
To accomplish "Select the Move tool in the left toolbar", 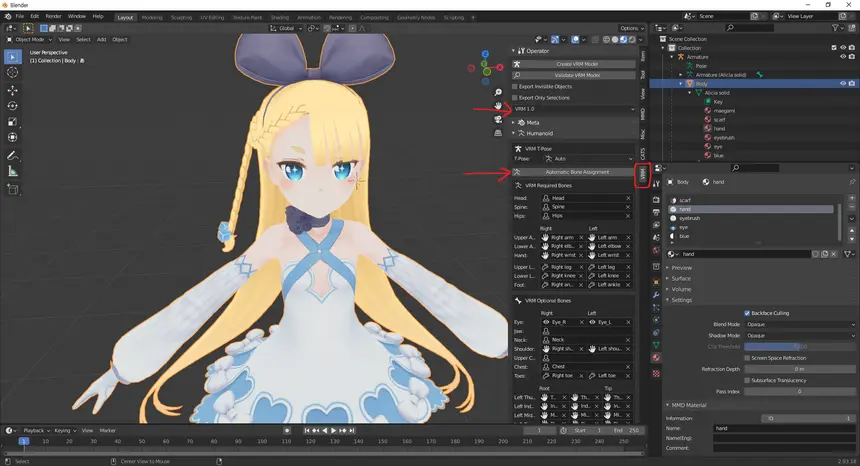I will [x=13, y=90].
